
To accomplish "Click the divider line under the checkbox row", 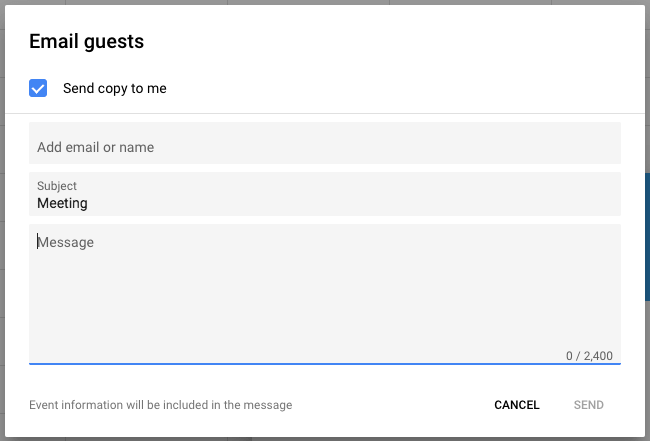I will (x=324, y=113).
